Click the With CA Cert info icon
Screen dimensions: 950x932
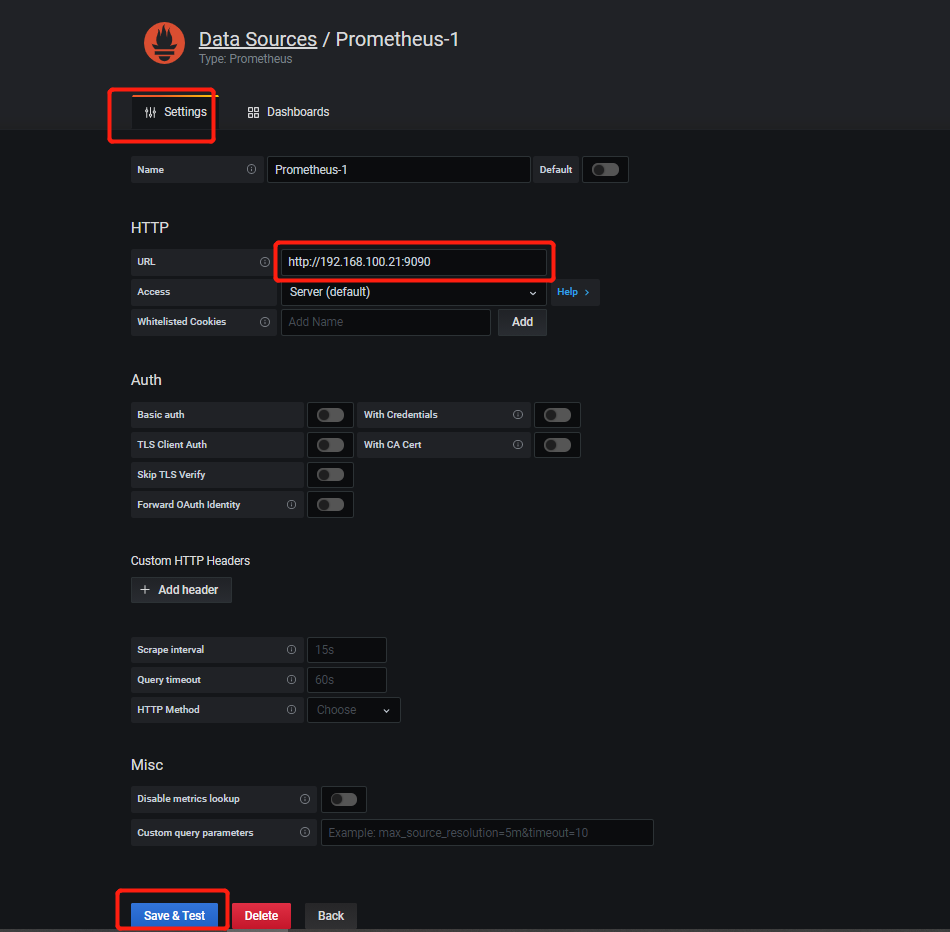click(x=518, y=445)
